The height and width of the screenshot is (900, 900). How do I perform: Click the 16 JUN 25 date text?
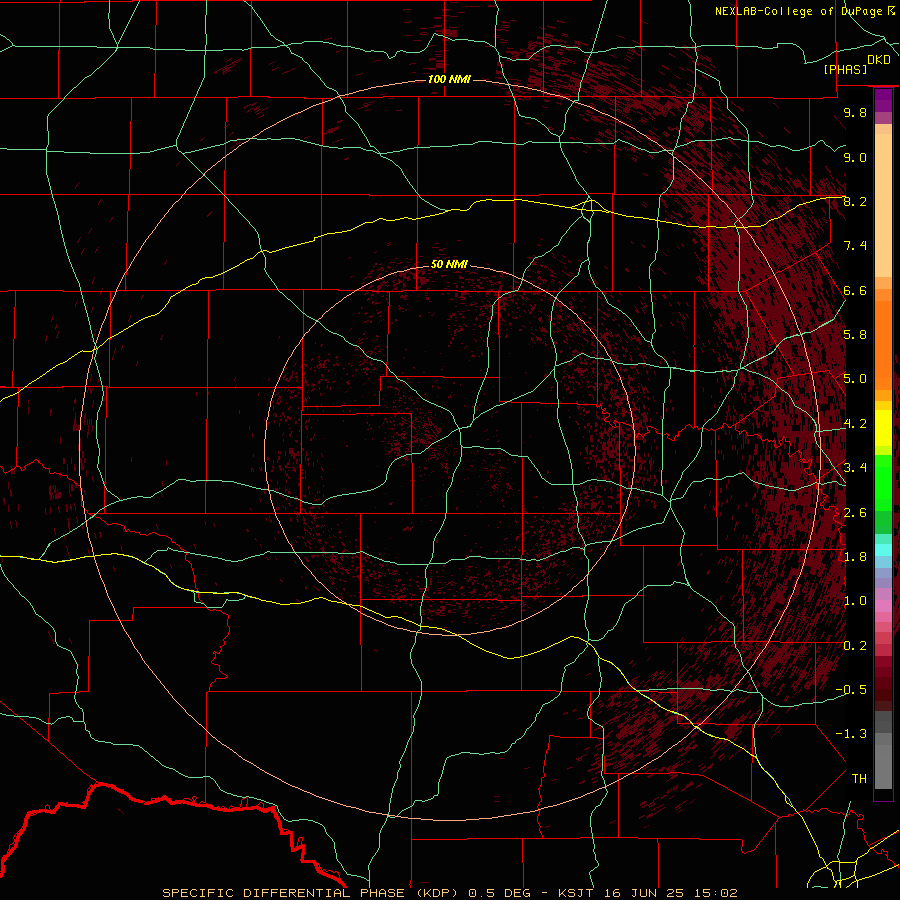[643, 893]
